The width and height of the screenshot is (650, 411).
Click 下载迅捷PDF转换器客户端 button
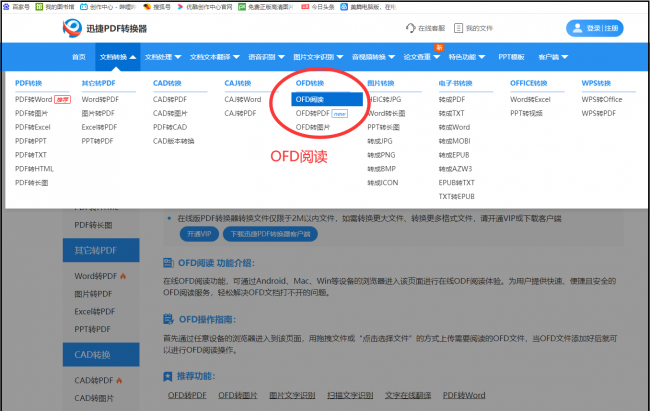pyautogui.click(x=270, y=234)
